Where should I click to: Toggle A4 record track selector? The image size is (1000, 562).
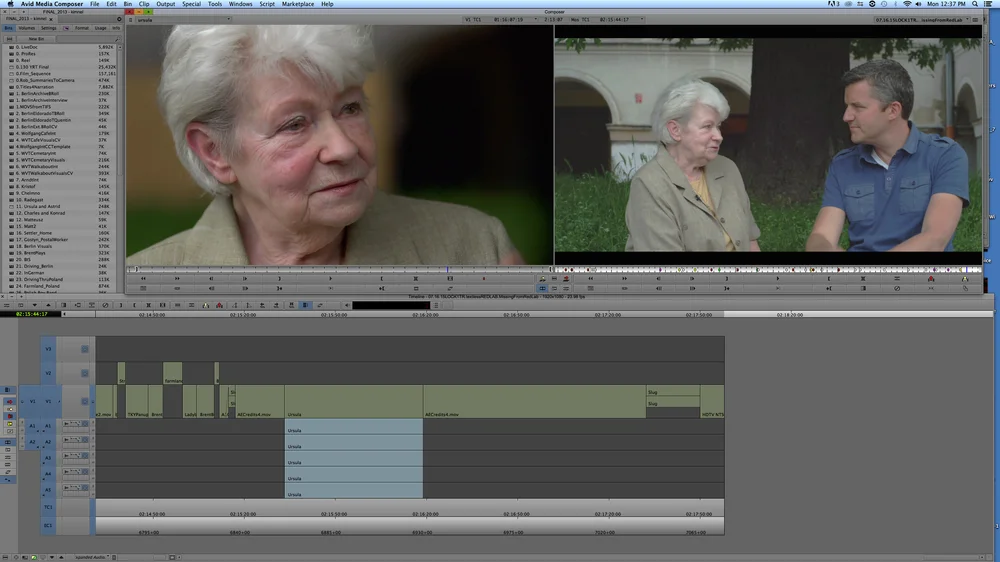[x=48, y=474]
